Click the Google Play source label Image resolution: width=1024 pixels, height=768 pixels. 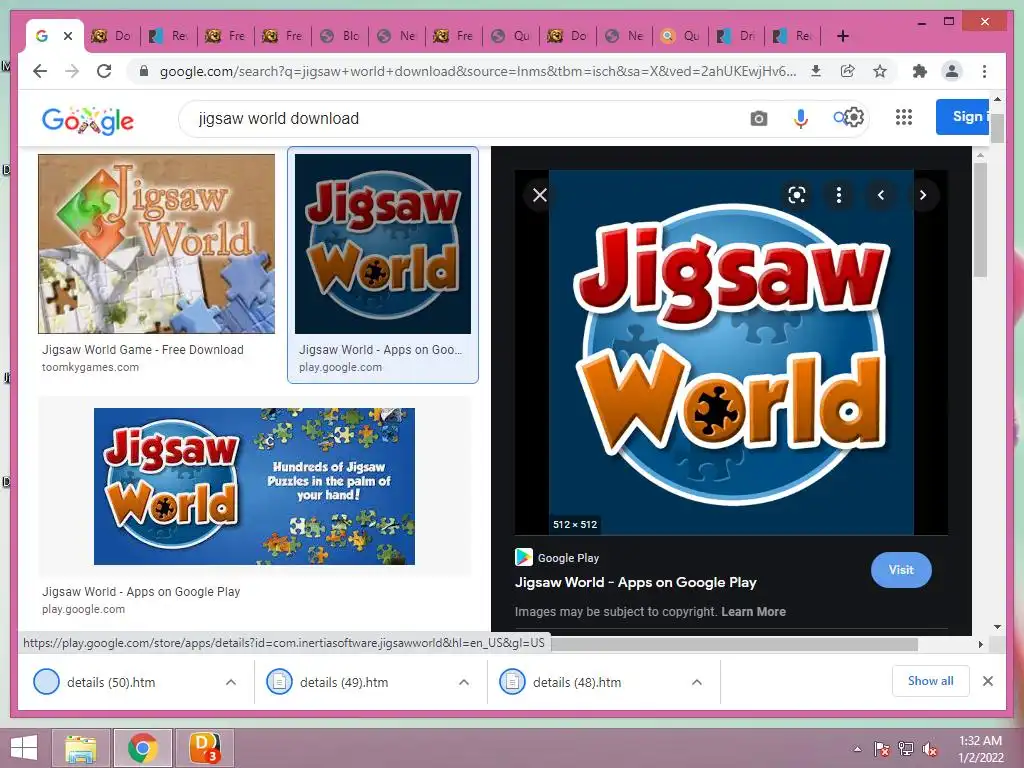pos(568,558)
